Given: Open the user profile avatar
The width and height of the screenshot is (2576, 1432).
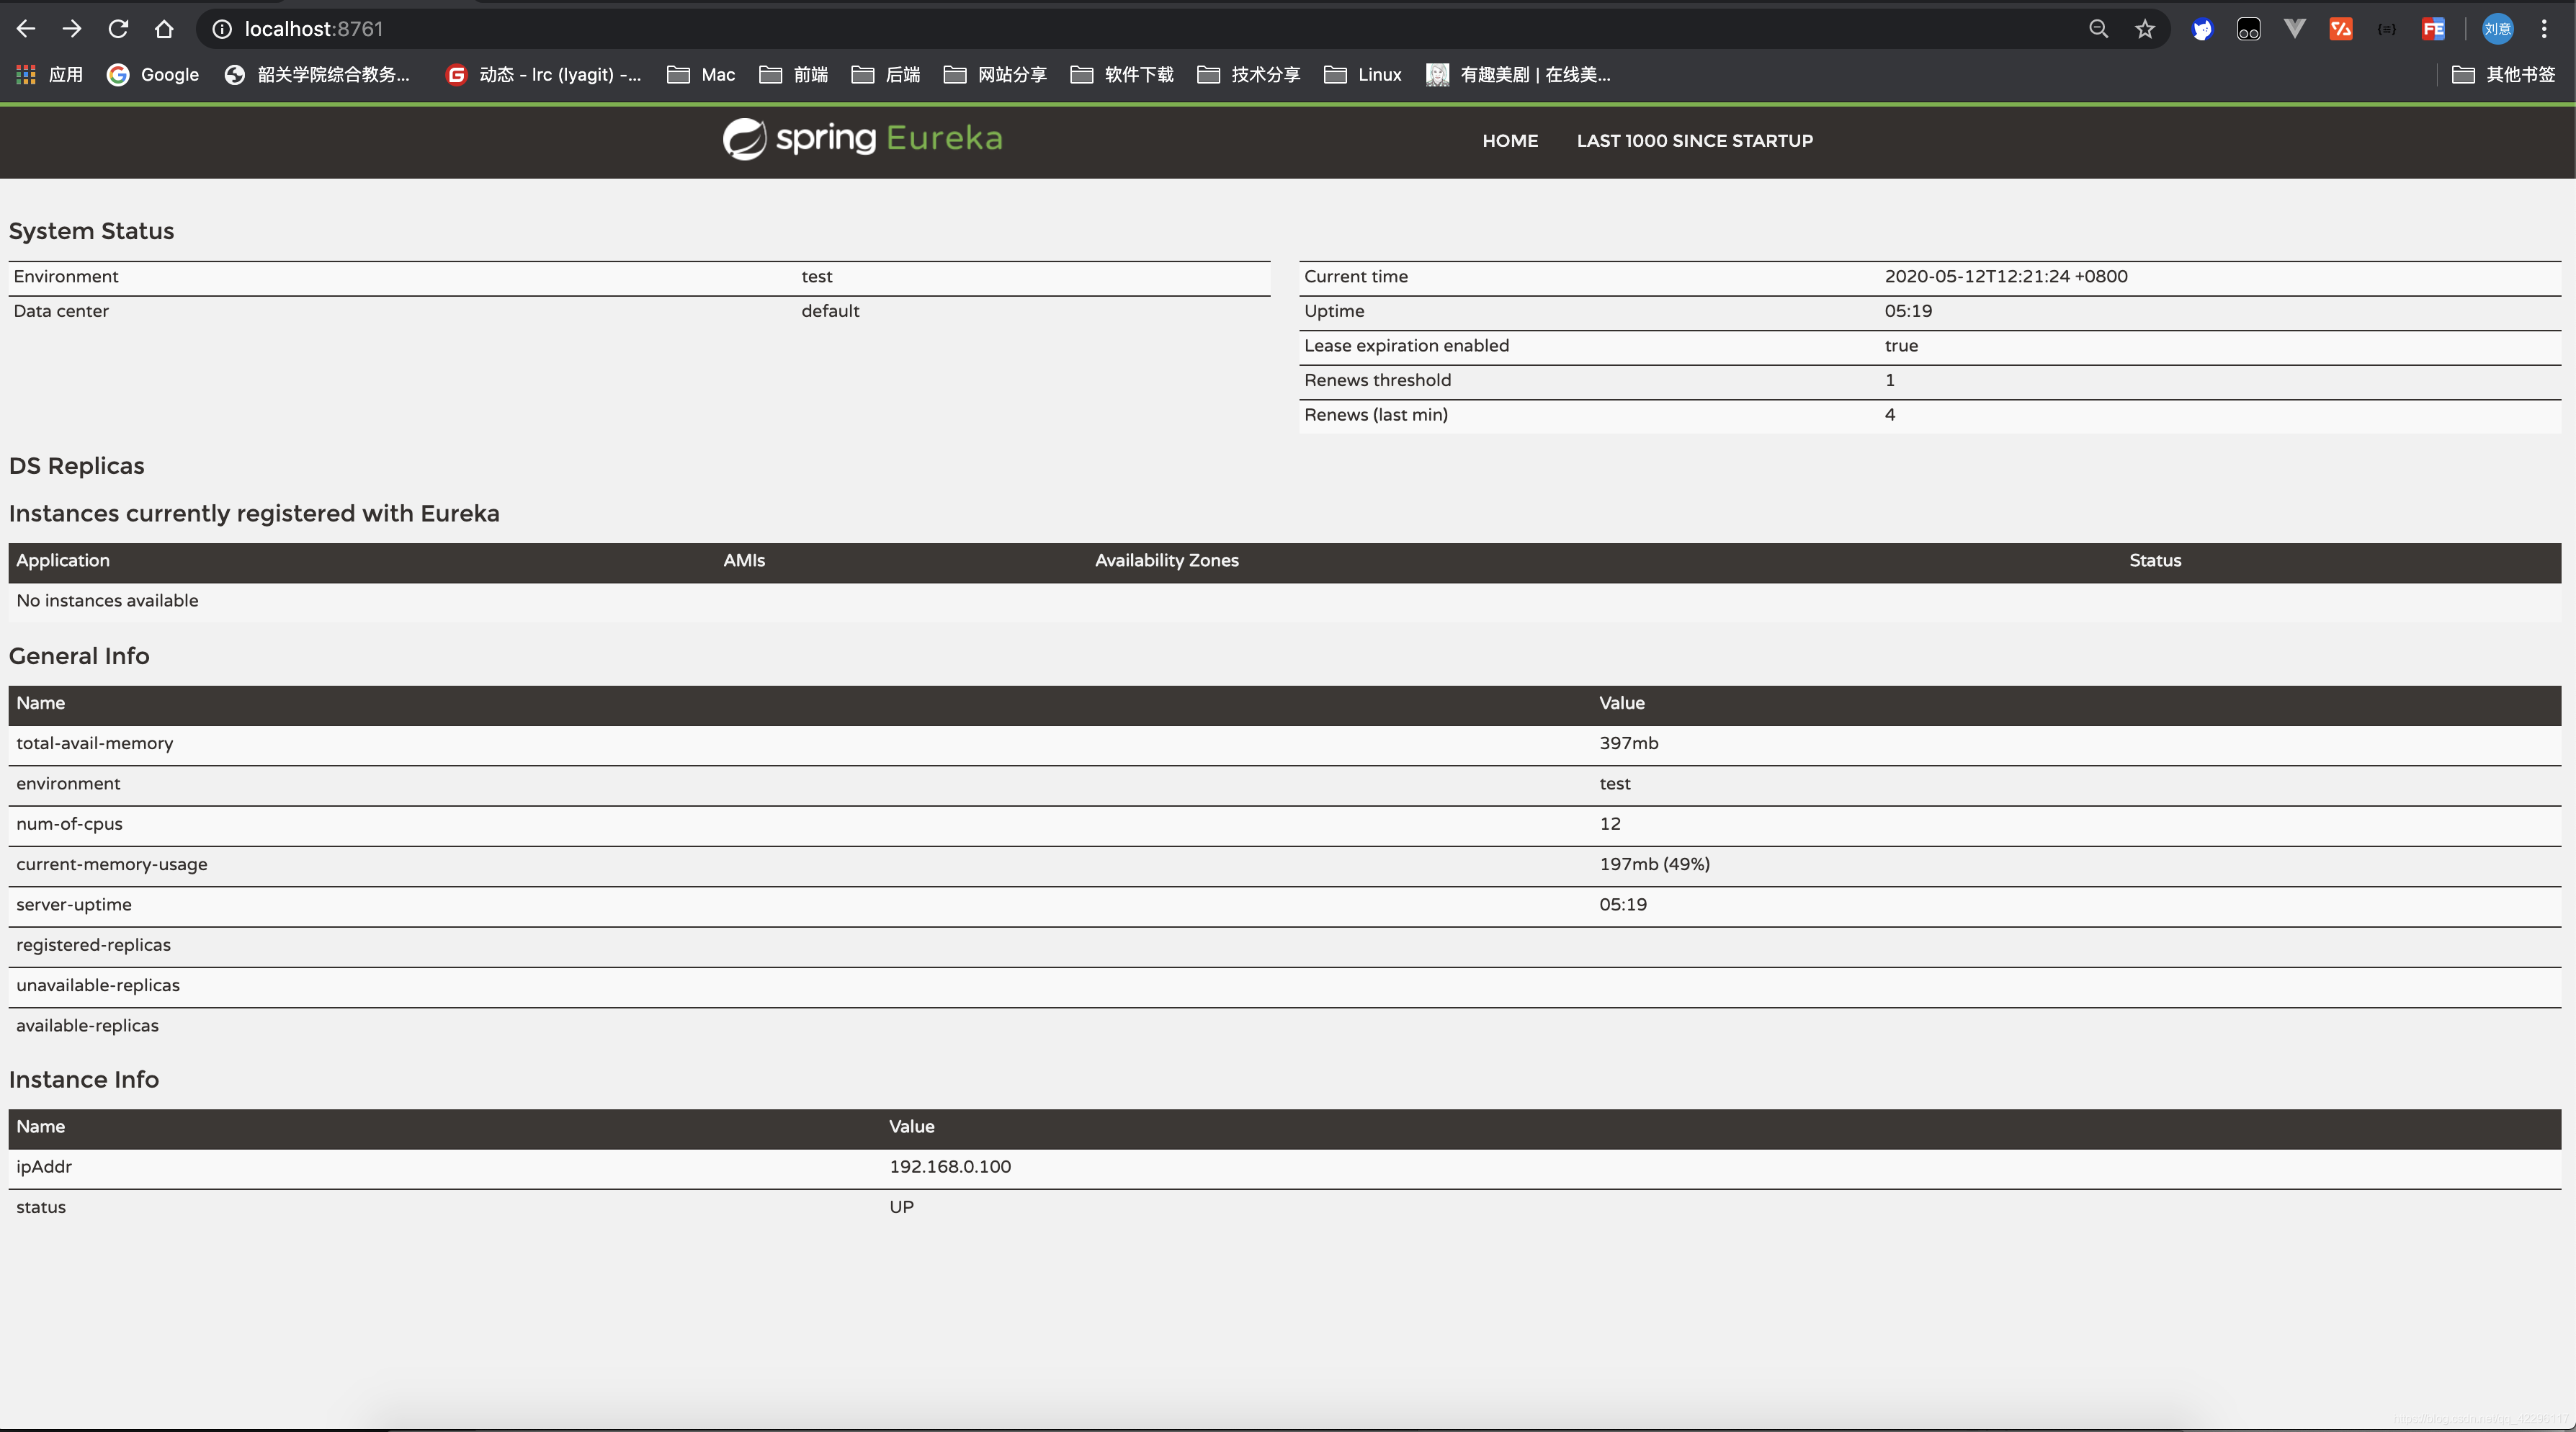Looking at the screenshot, I should click(2497, 29).
